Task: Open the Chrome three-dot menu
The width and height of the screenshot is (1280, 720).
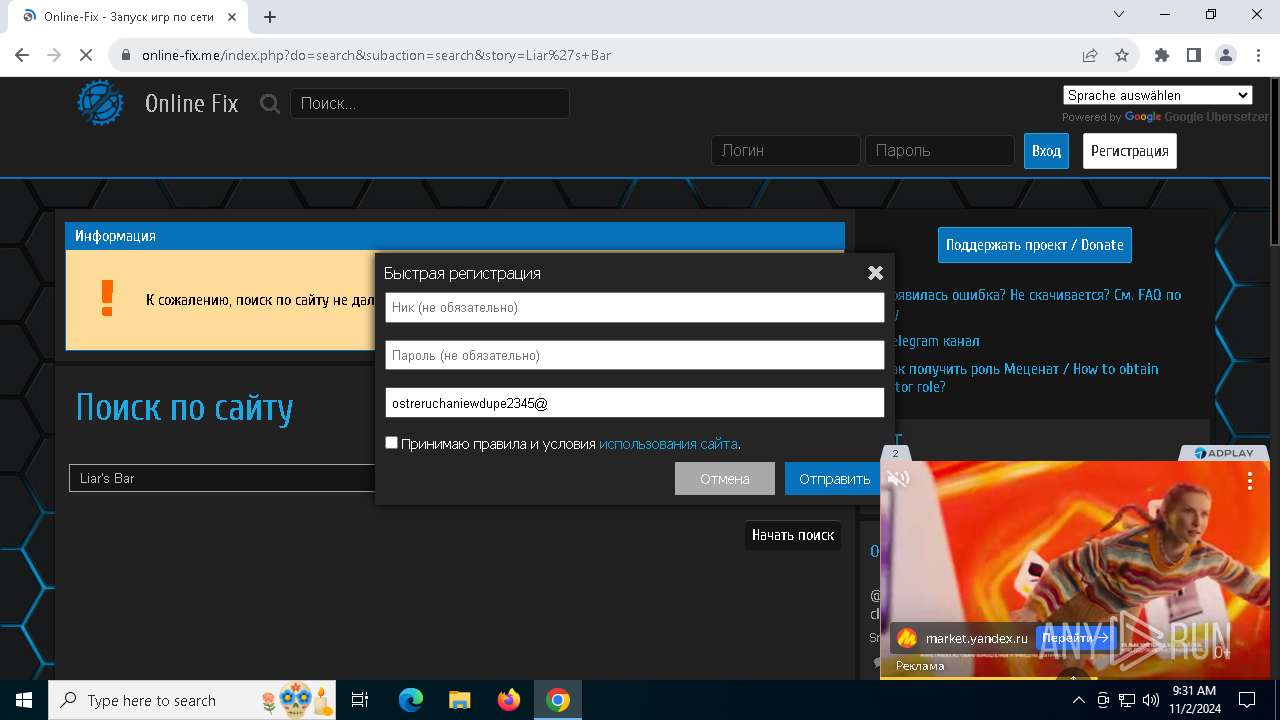Action: (x=1257, y=55)
